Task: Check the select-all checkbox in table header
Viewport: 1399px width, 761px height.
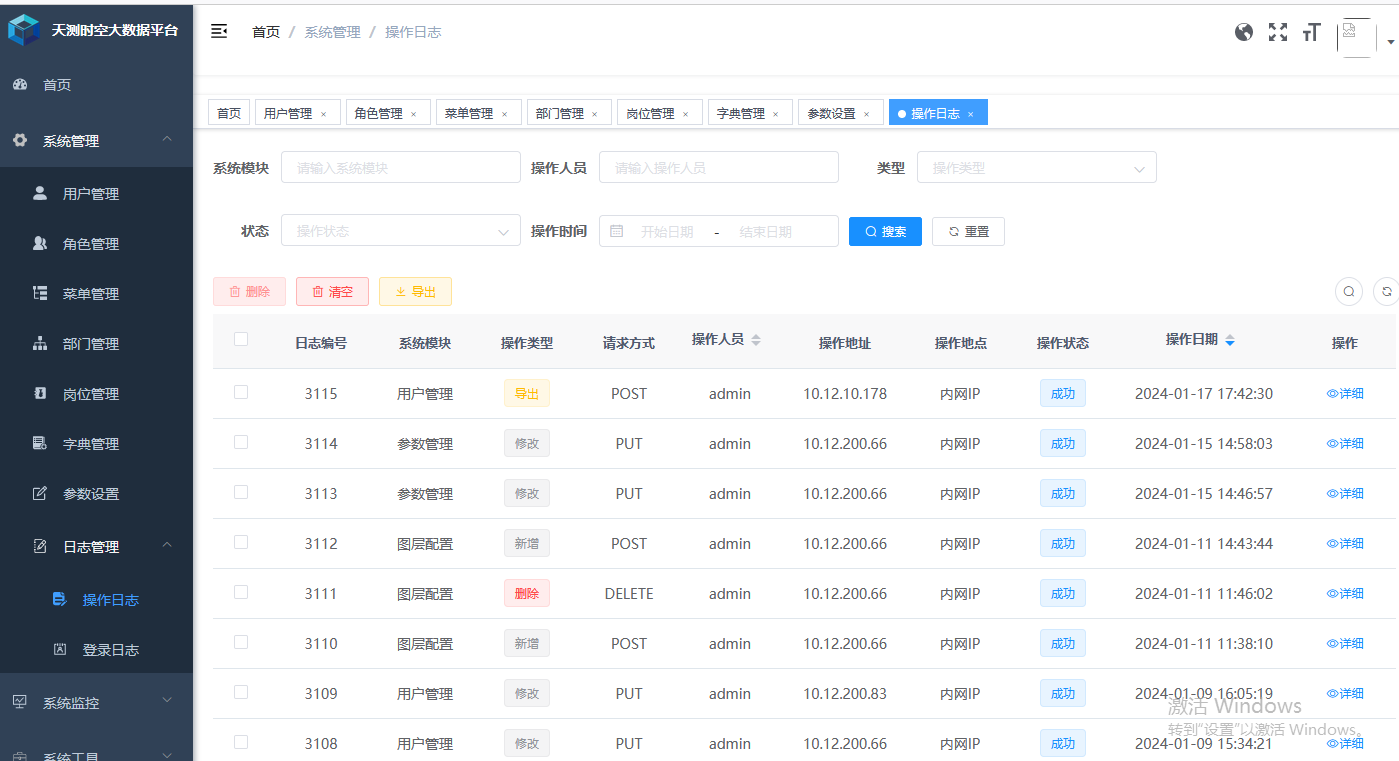Action: coord(240,339)
